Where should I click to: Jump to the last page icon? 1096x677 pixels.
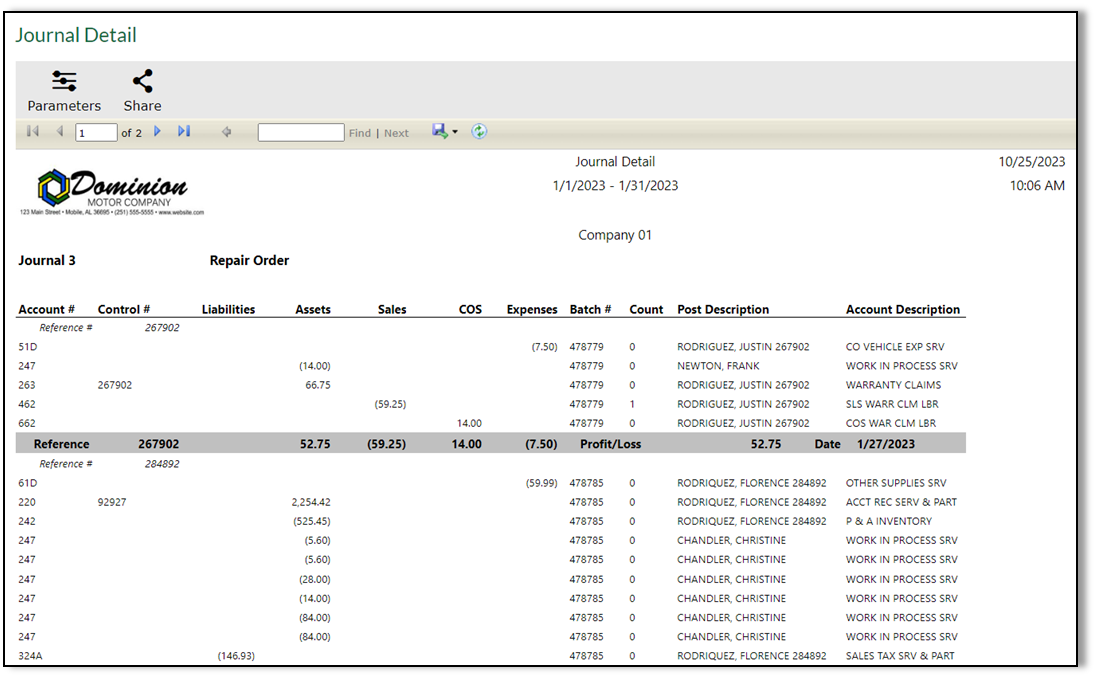point(184,131)
